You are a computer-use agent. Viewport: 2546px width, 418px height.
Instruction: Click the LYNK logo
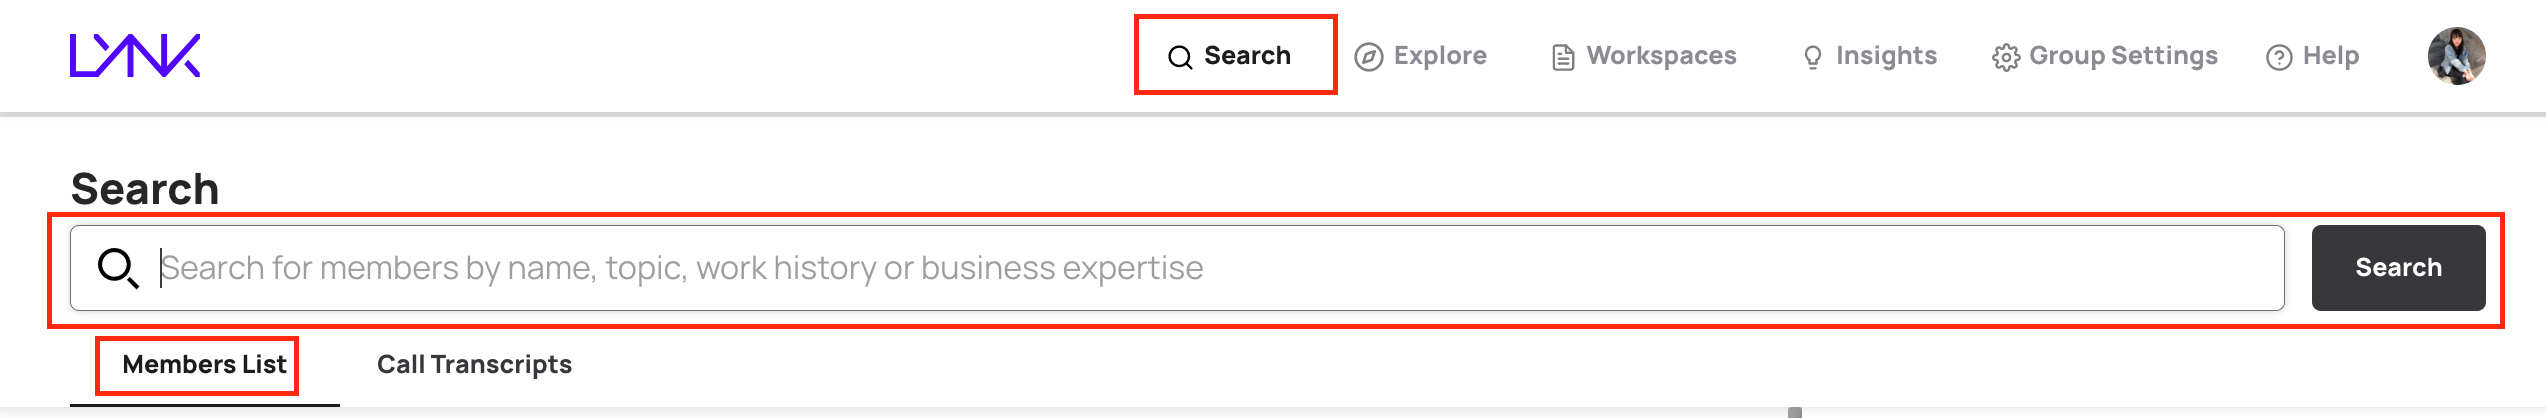point(135,56)
